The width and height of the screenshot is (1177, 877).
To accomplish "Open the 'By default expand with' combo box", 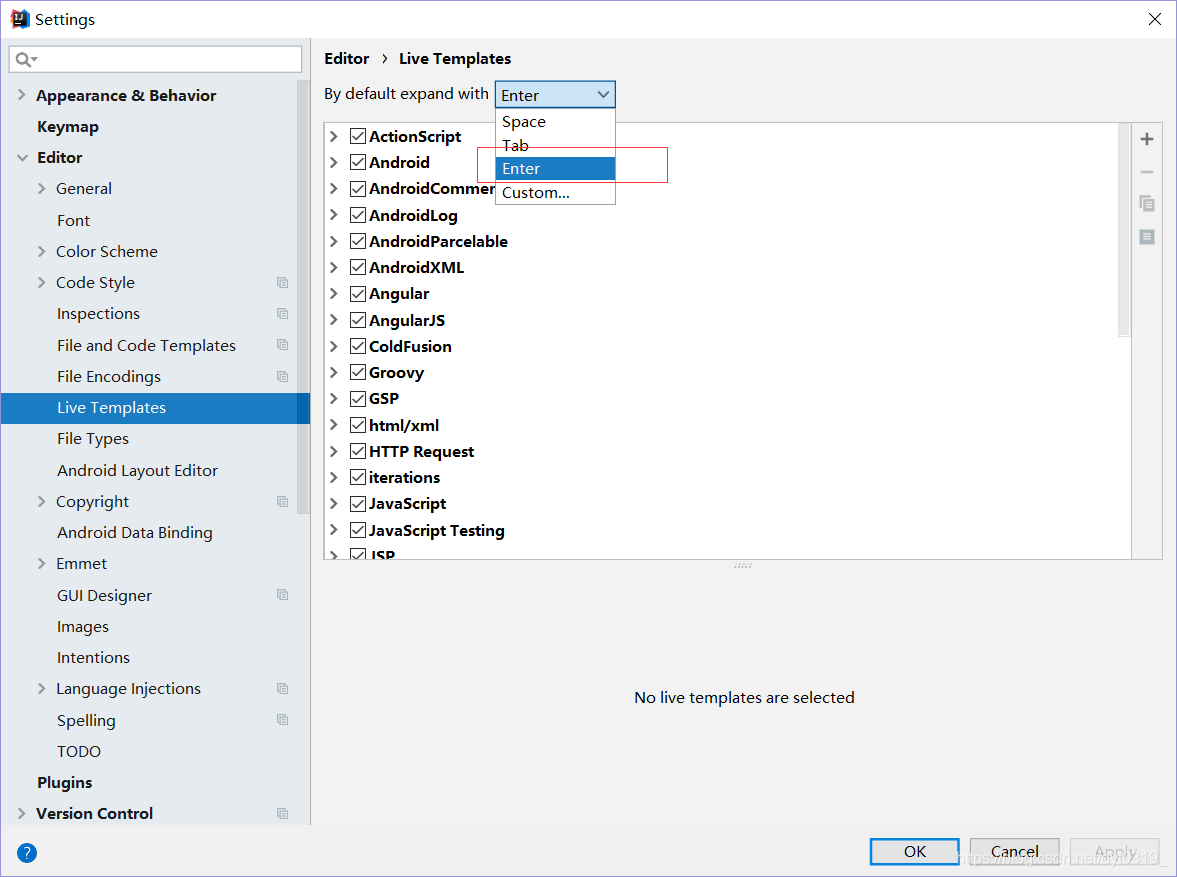I will 555,95.
